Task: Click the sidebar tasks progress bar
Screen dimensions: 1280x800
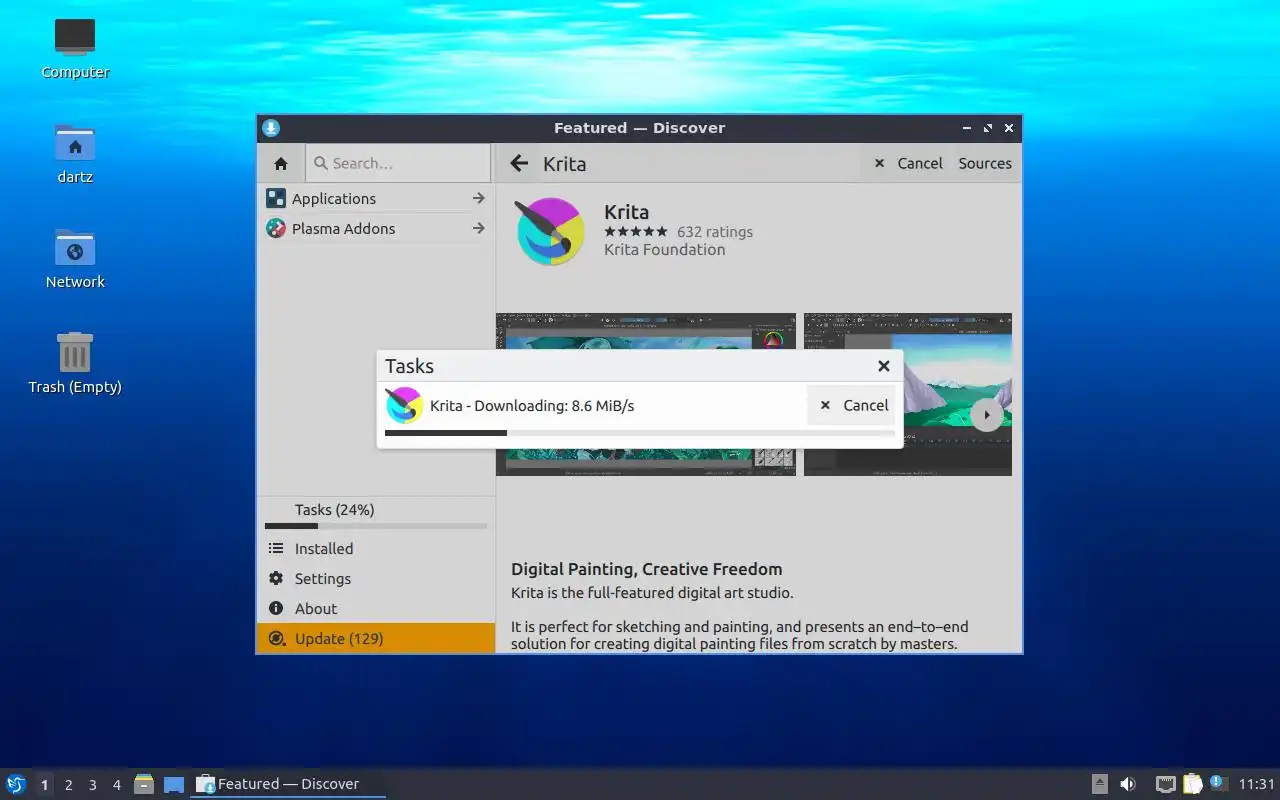Action: pos(376,526)
